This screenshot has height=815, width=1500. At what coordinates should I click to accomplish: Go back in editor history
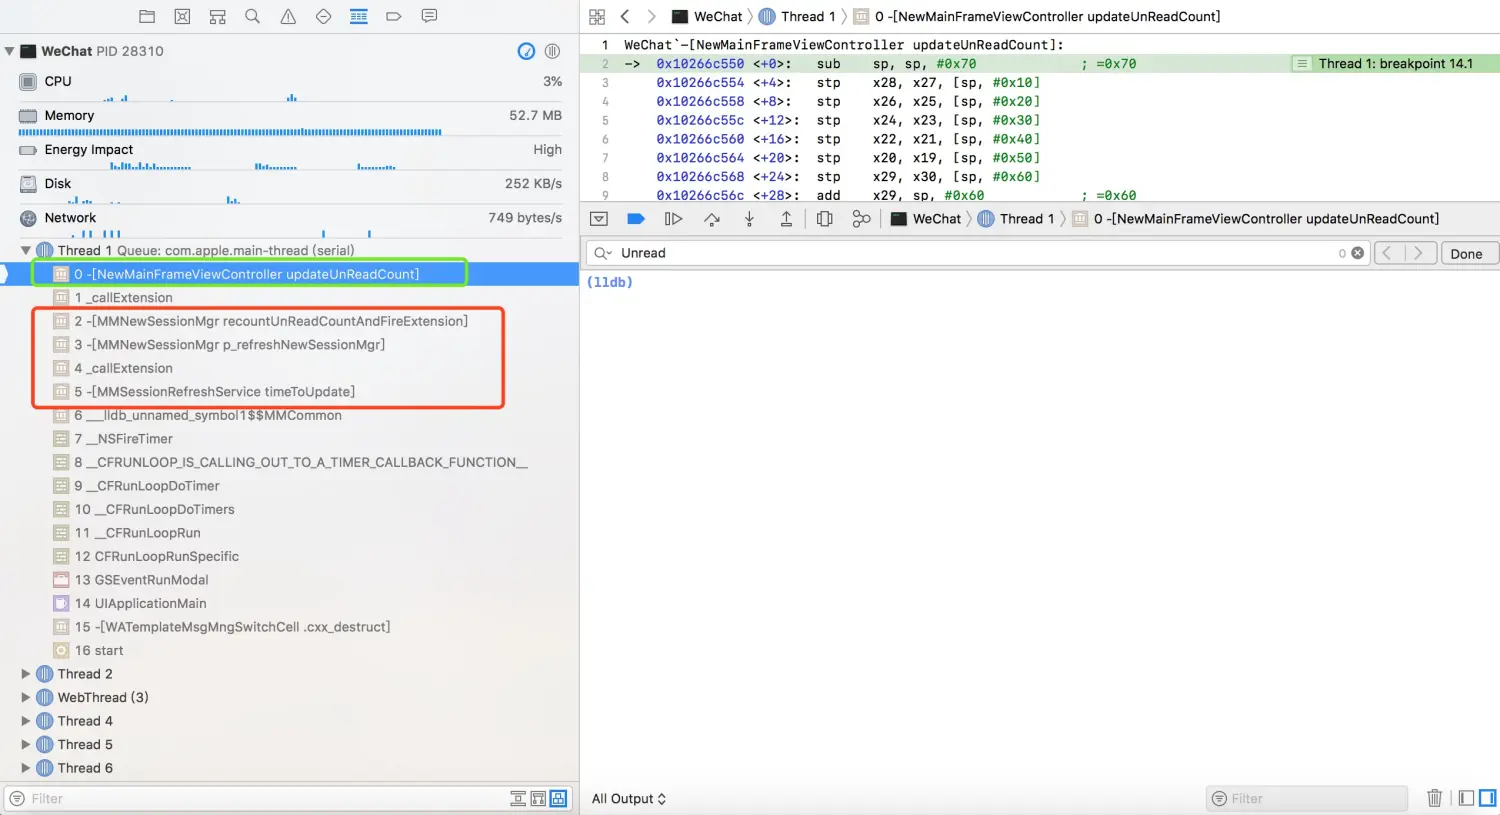coord(625,16)
